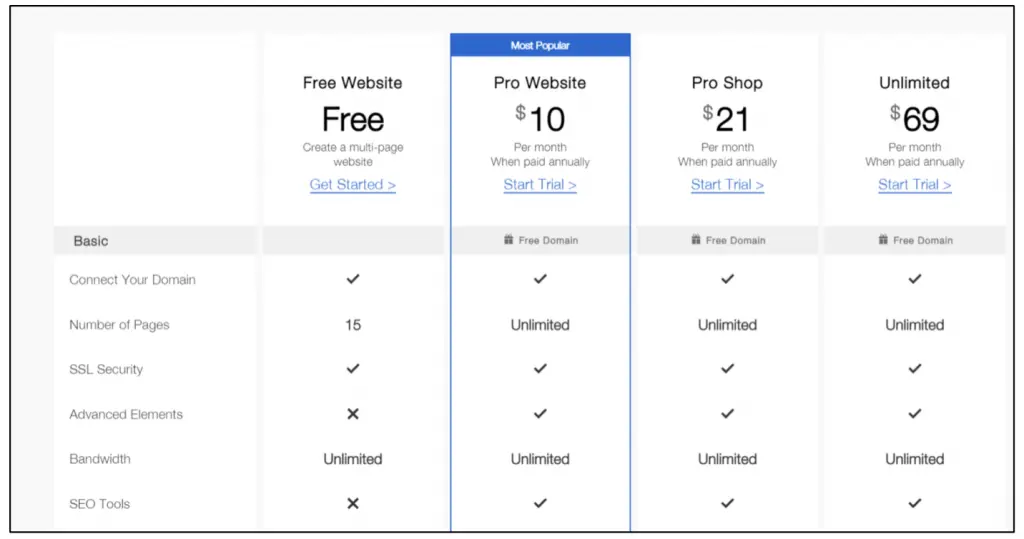Click the Bandwidth feature row label
This screenshot has width=1024, height=539.
tap(100, 459)
